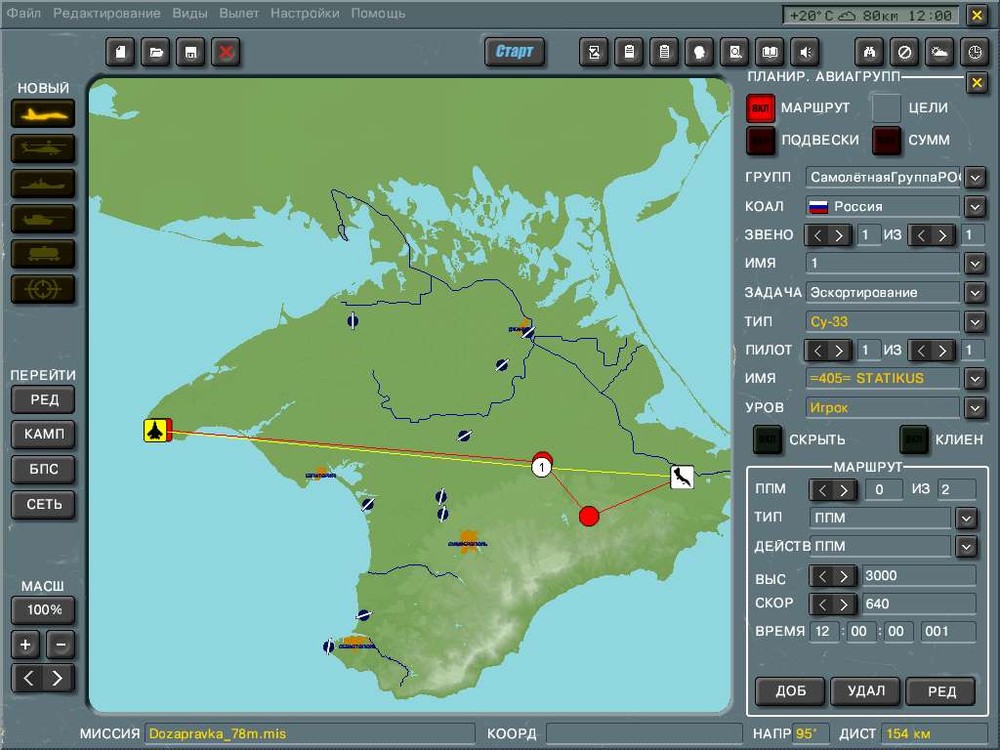The image size is (1000, 750).
Task: Open the ТИП Су-33 aircraft type dropdown
Action: click(975, 322)
